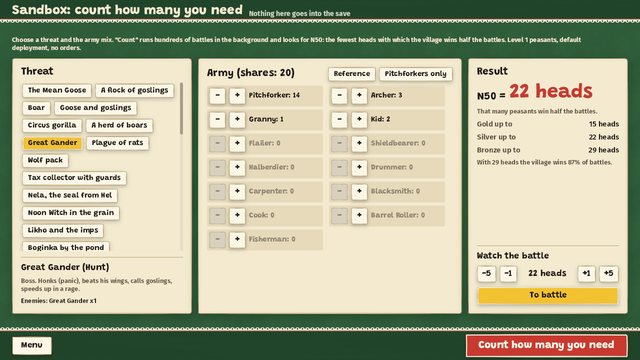The width and height of the screenshot is (640, 360).
Task: Increase Pitchforker count with plus button
Action: [237, 96]
